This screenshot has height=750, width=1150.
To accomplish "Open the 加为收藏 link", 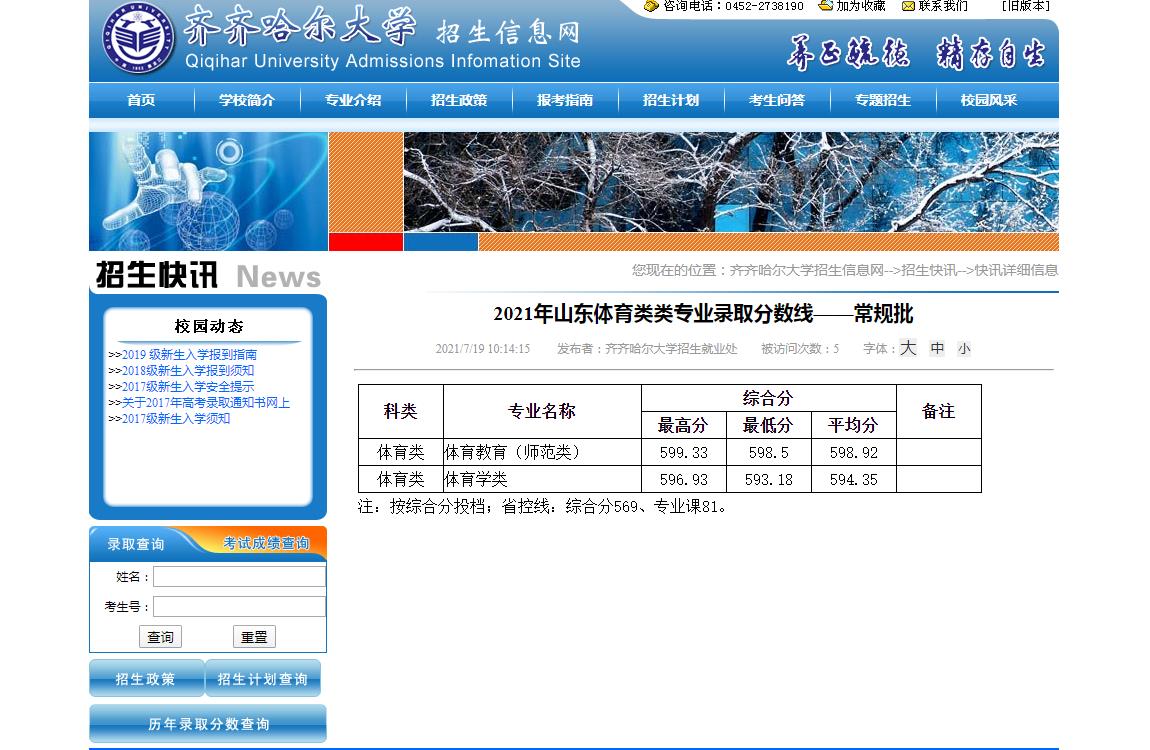I will (x=860, y=6).
